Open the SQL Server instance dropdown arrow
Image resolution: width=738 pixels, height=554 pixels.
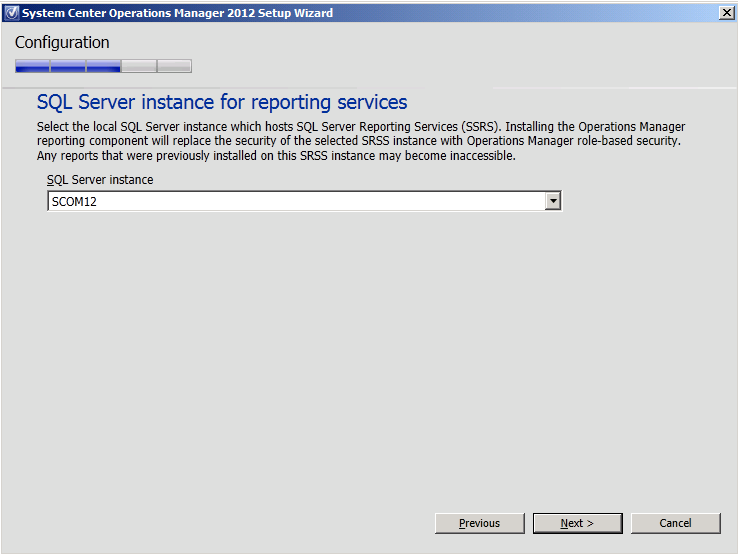pyautogui.click(x=553, y=201)
